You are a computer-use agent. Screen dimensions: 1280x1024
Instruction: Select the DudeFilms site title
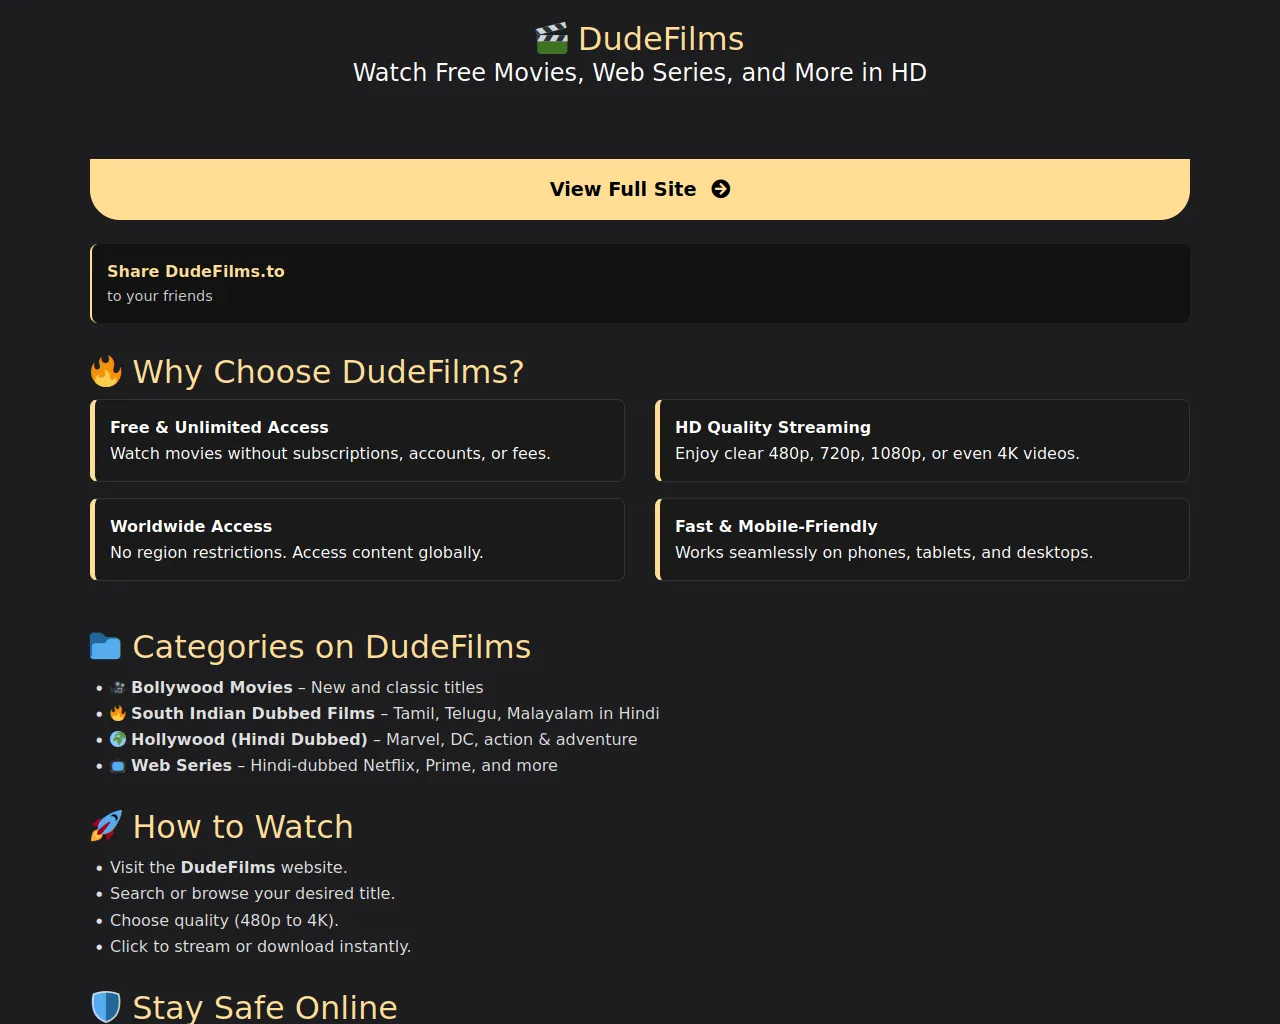coord(661,39)
